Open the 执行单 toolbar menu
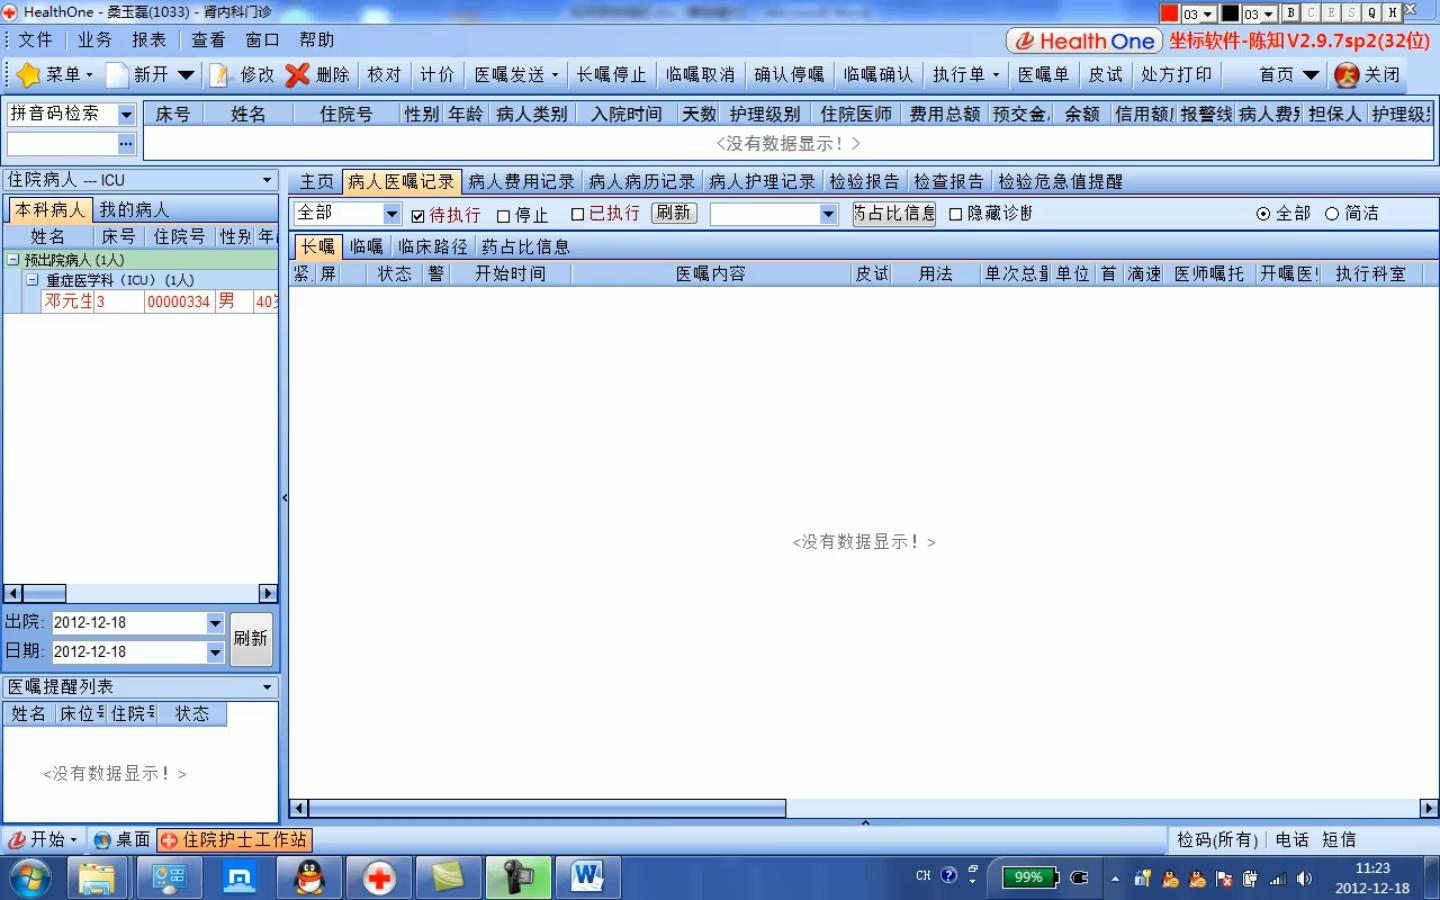1440x900 pixels. [966, 75]
